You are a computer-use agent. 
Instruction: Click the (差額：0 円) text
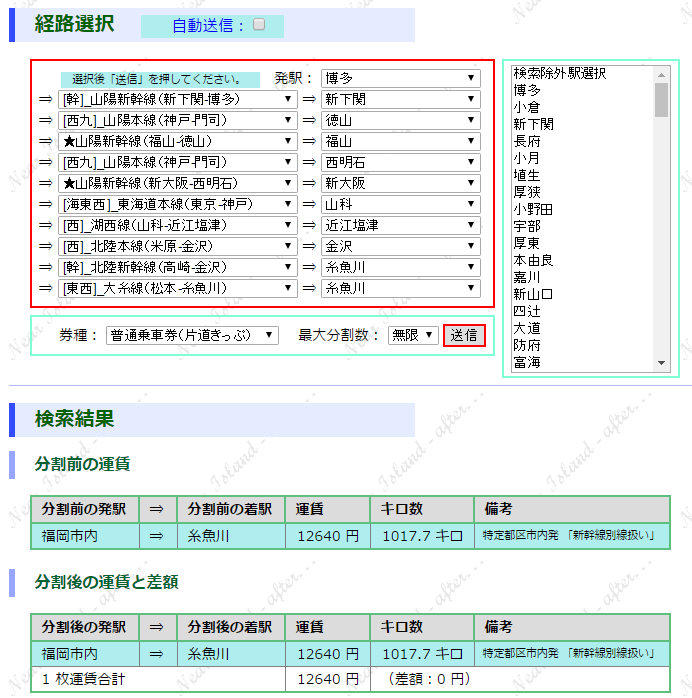point(429,679)
